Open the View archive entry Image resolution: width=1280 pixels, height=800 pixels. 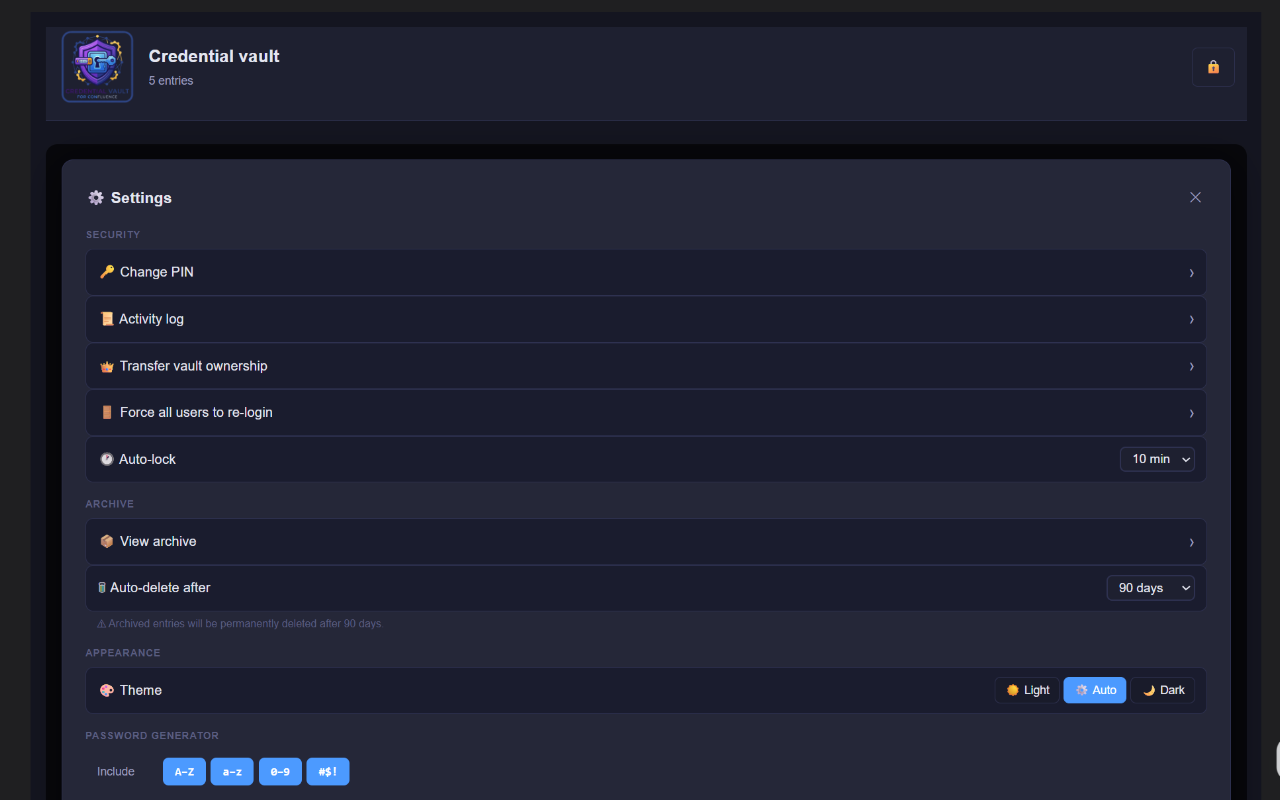646,541
